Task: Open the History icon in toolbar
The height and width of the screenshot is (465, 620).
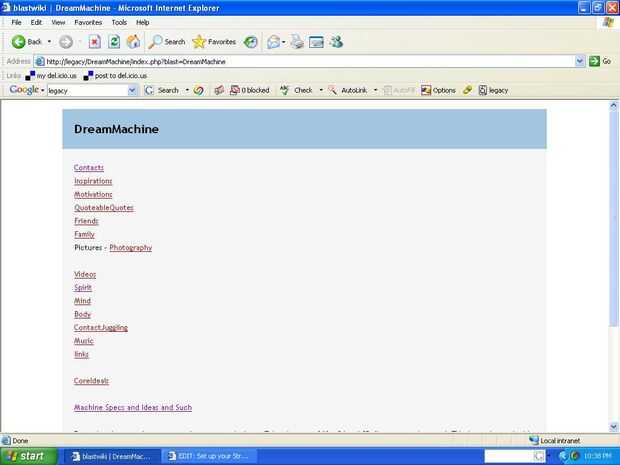Action: pyautogui.click(x=251, y=42)
